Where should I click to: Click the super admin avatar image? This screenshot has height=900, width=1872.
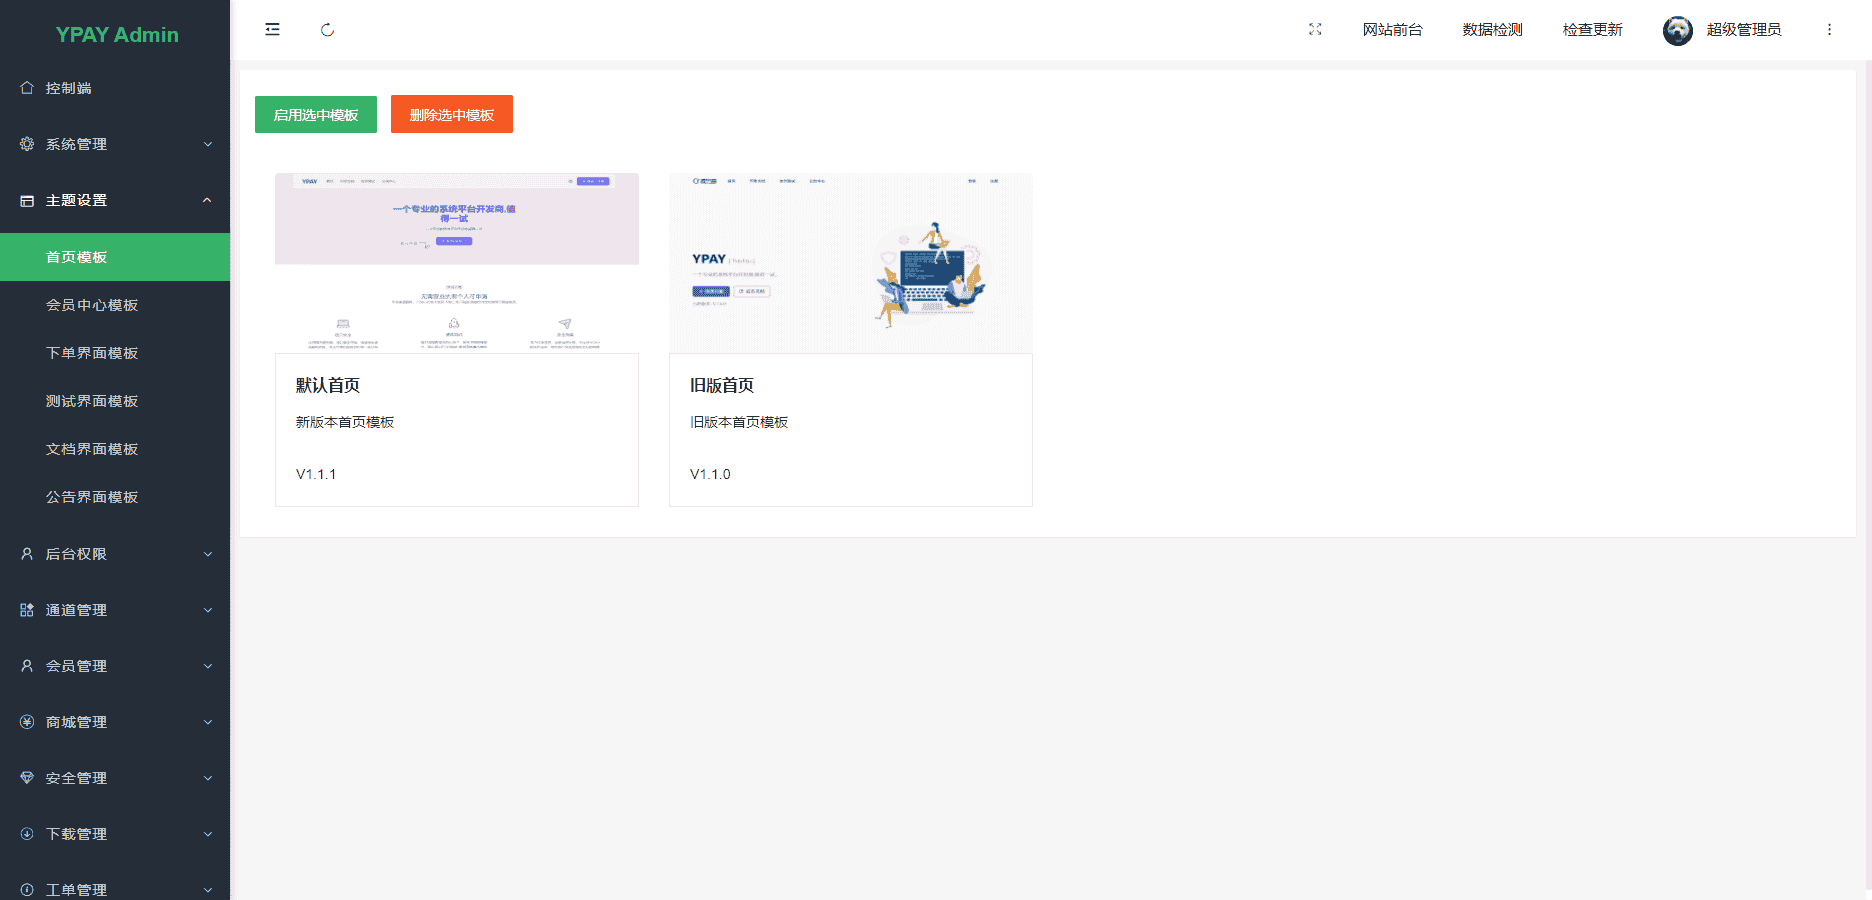1677,30
